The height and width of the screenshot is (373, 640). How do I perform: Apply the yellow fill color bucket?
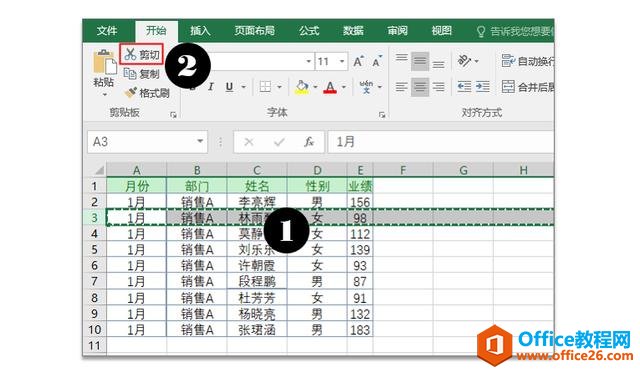click(302, 87)
